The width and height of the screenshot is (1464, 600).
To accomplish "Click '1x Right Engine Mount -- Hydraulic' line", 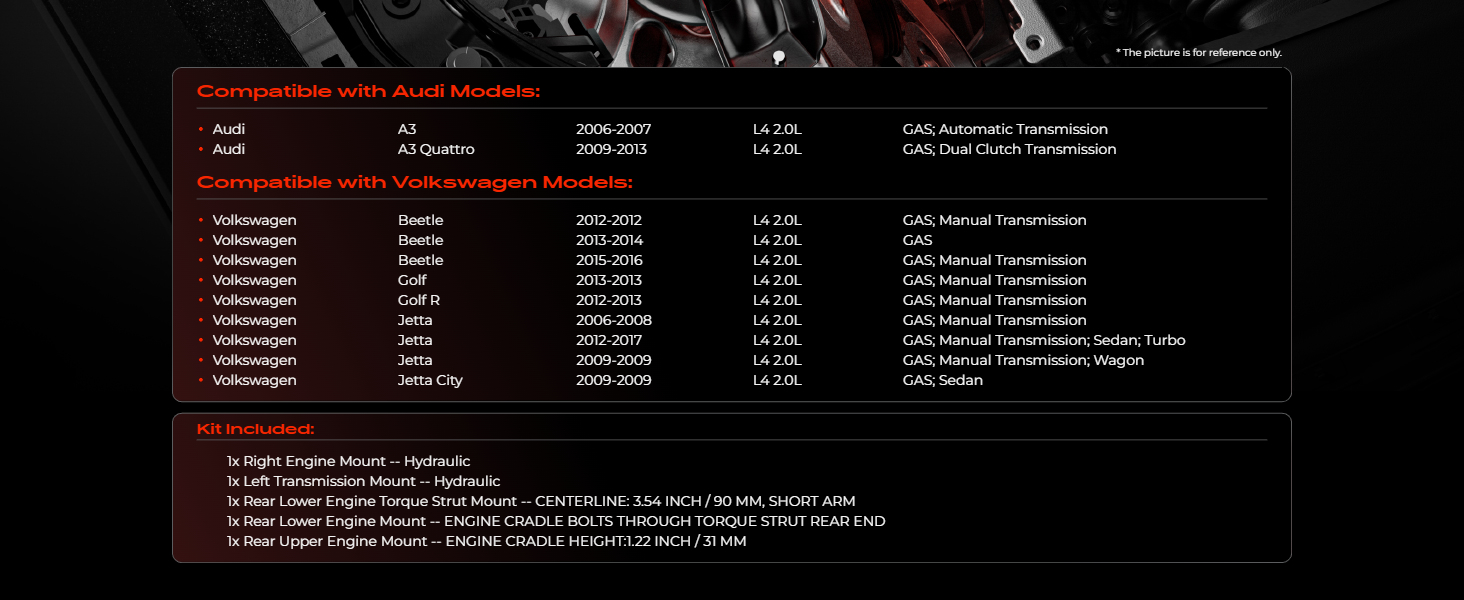I will pos(348,462).
